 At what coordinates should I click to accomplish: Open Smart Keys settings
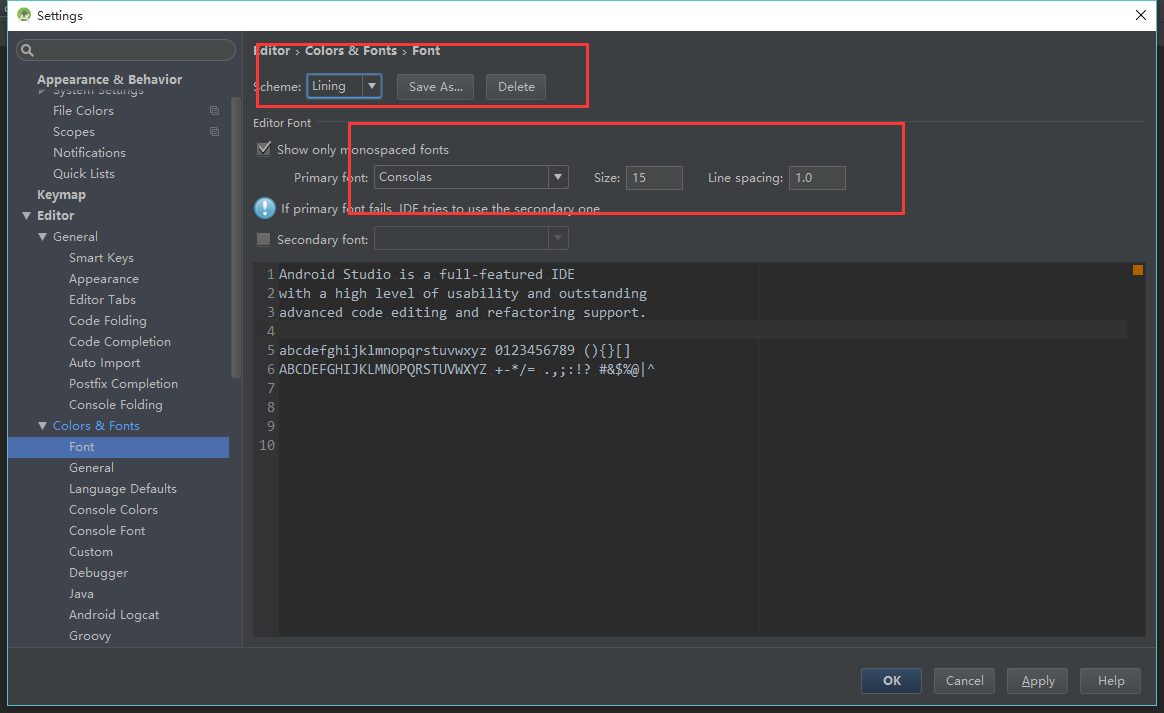(x=101, y=258)
